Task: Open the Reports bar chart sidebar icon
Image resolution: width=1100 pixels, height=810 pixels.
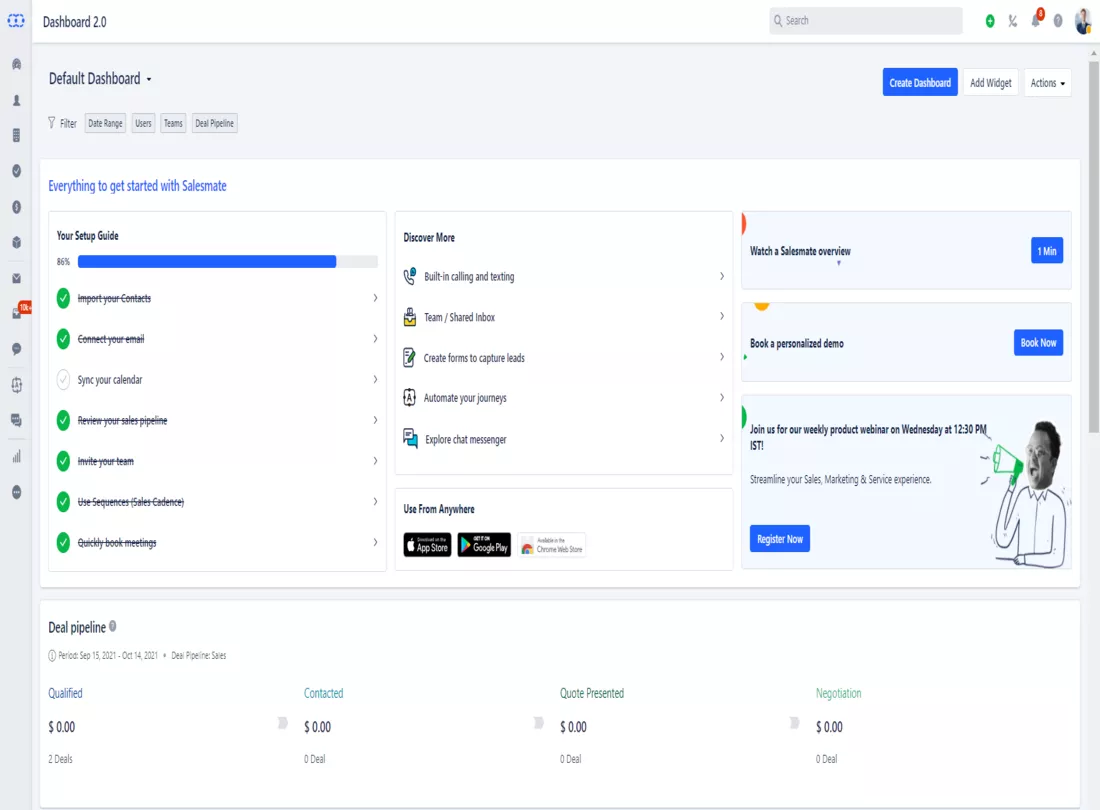Action: [16, 457]
